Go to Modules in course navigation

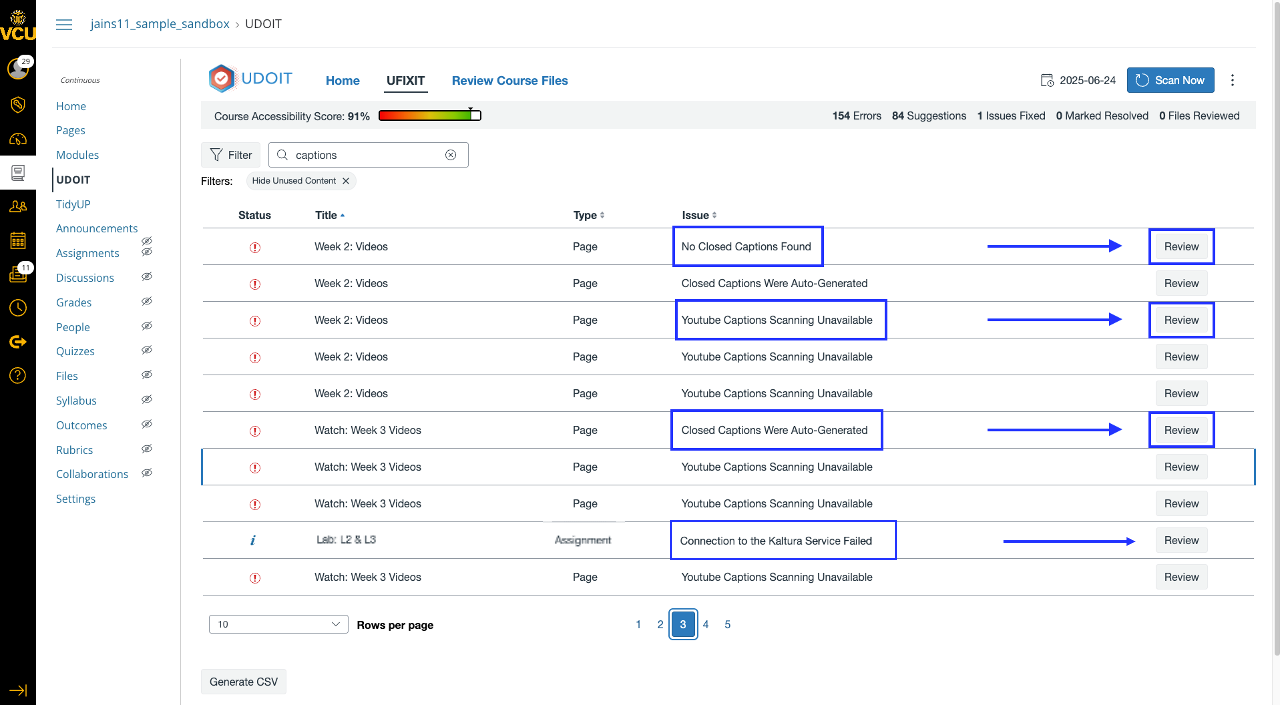point(77,155)
